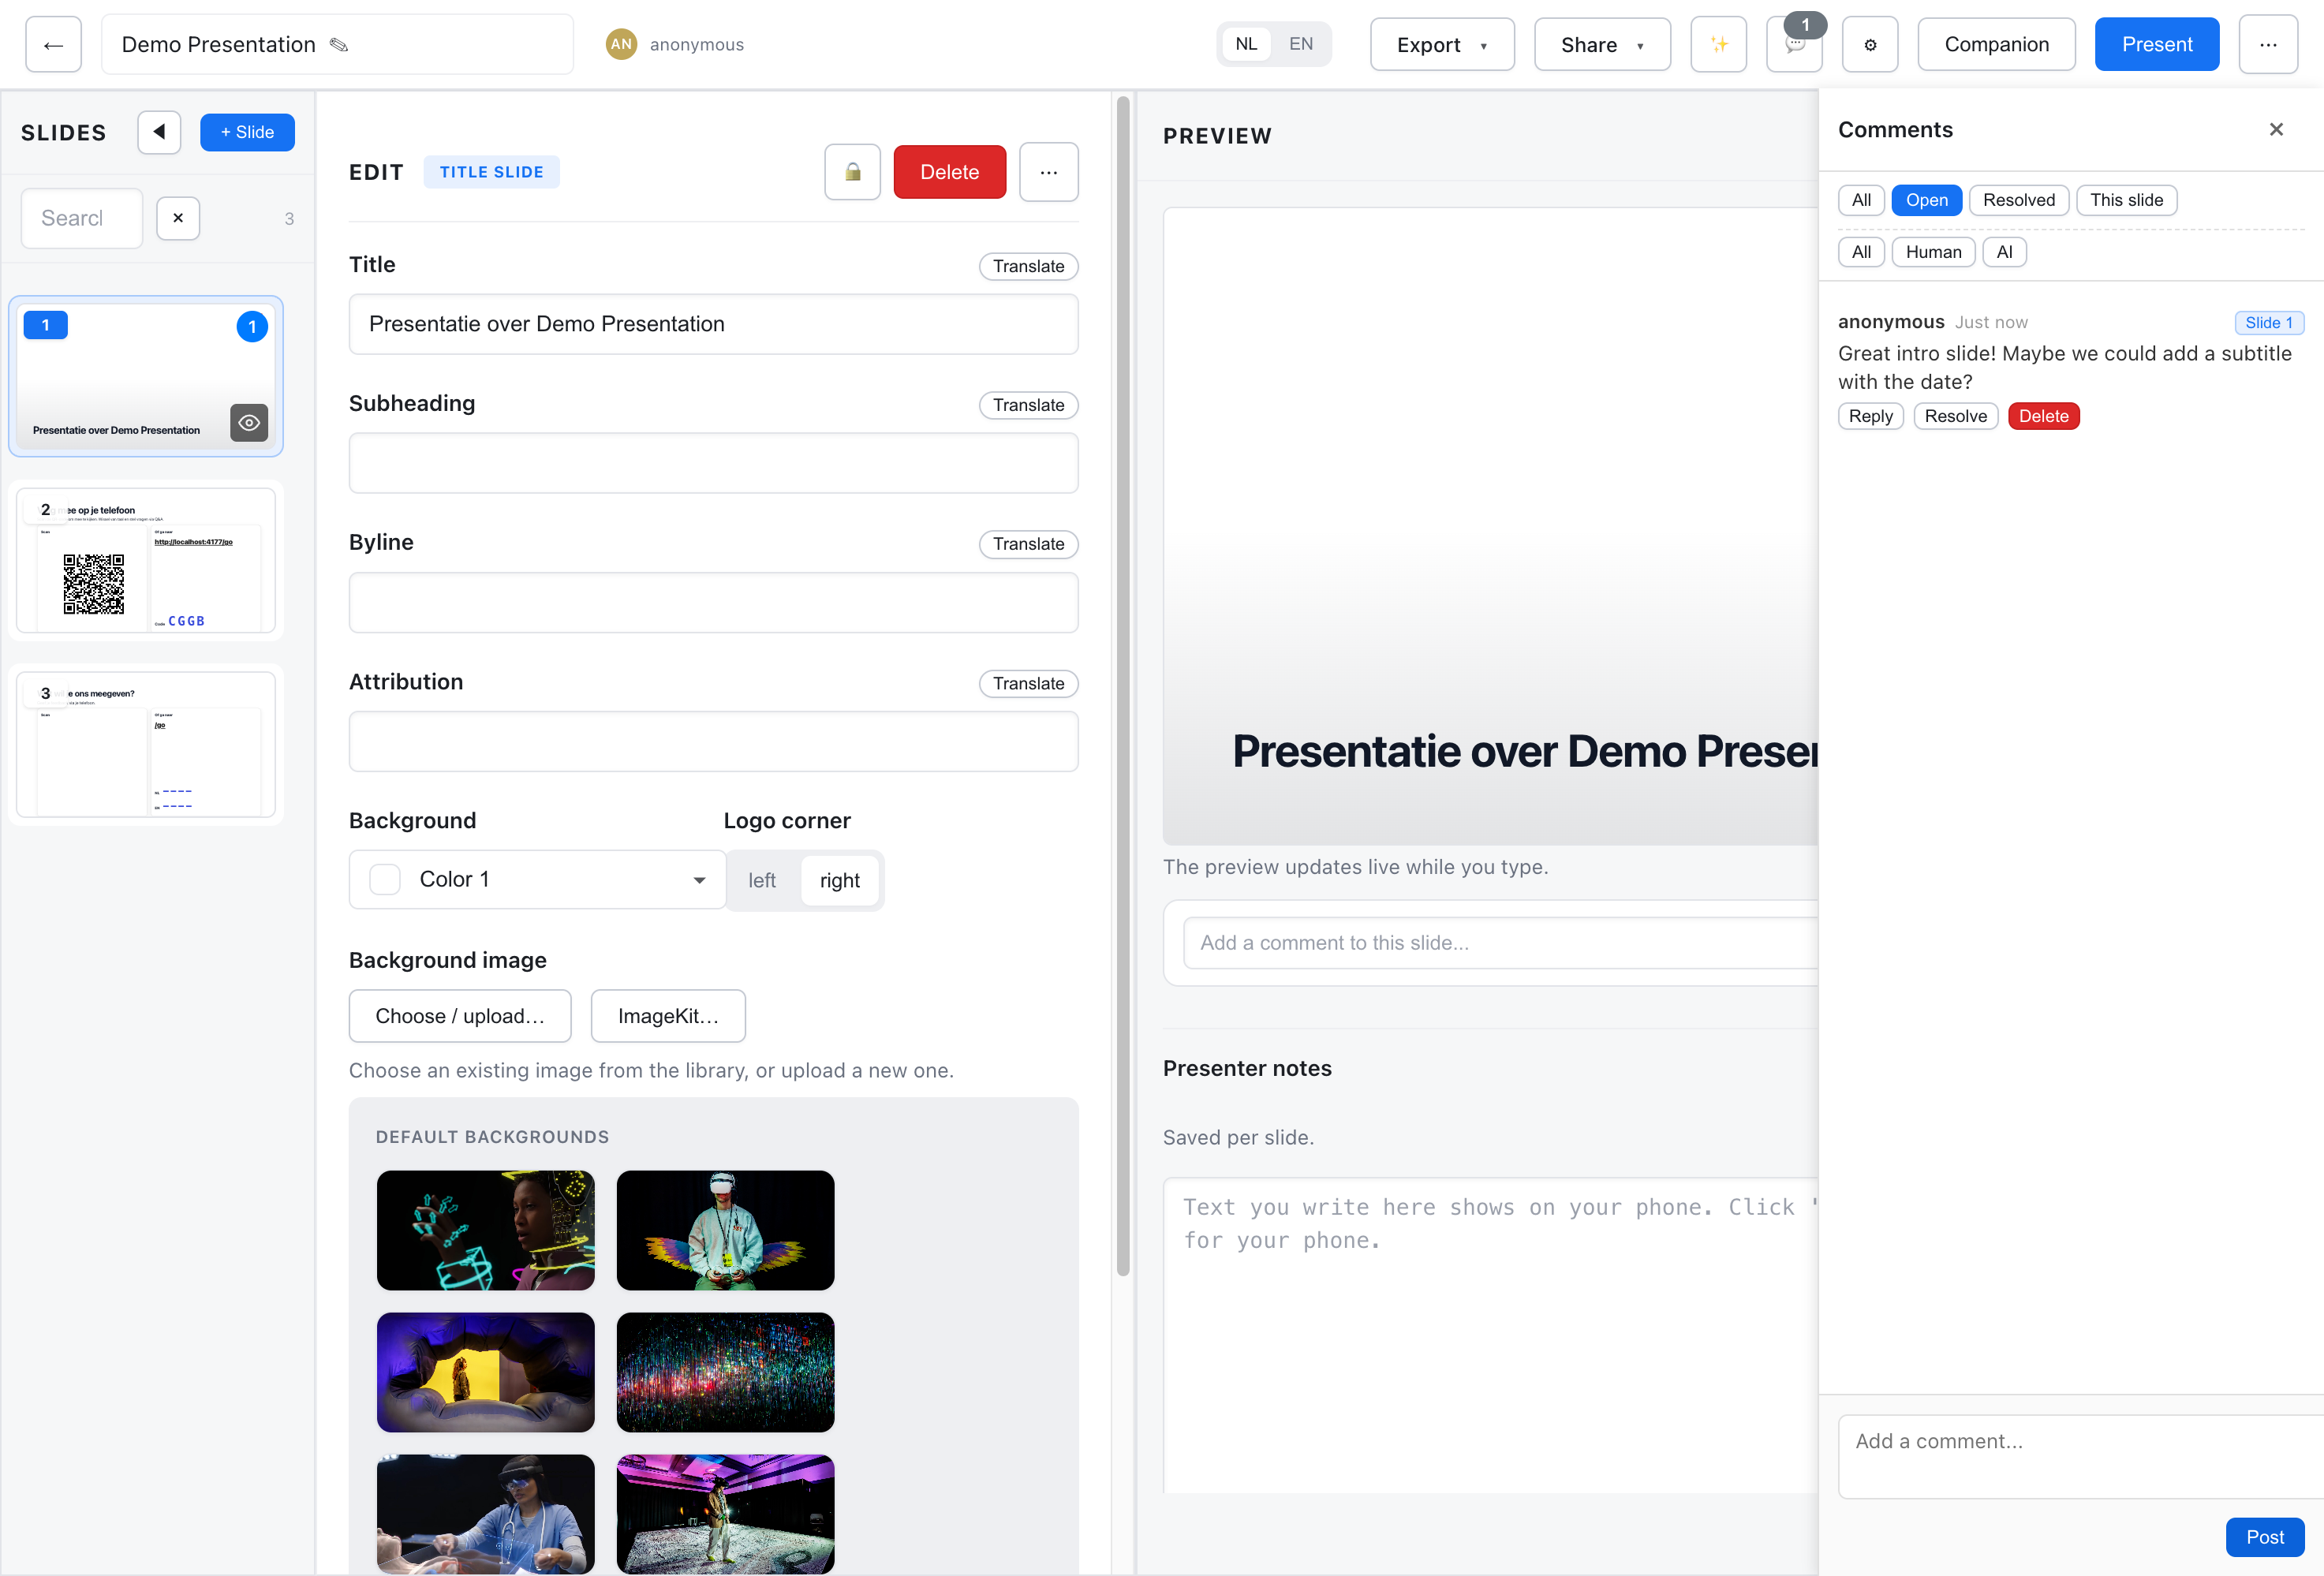Toggle the comments speech bubble icon

point(1794,44)
